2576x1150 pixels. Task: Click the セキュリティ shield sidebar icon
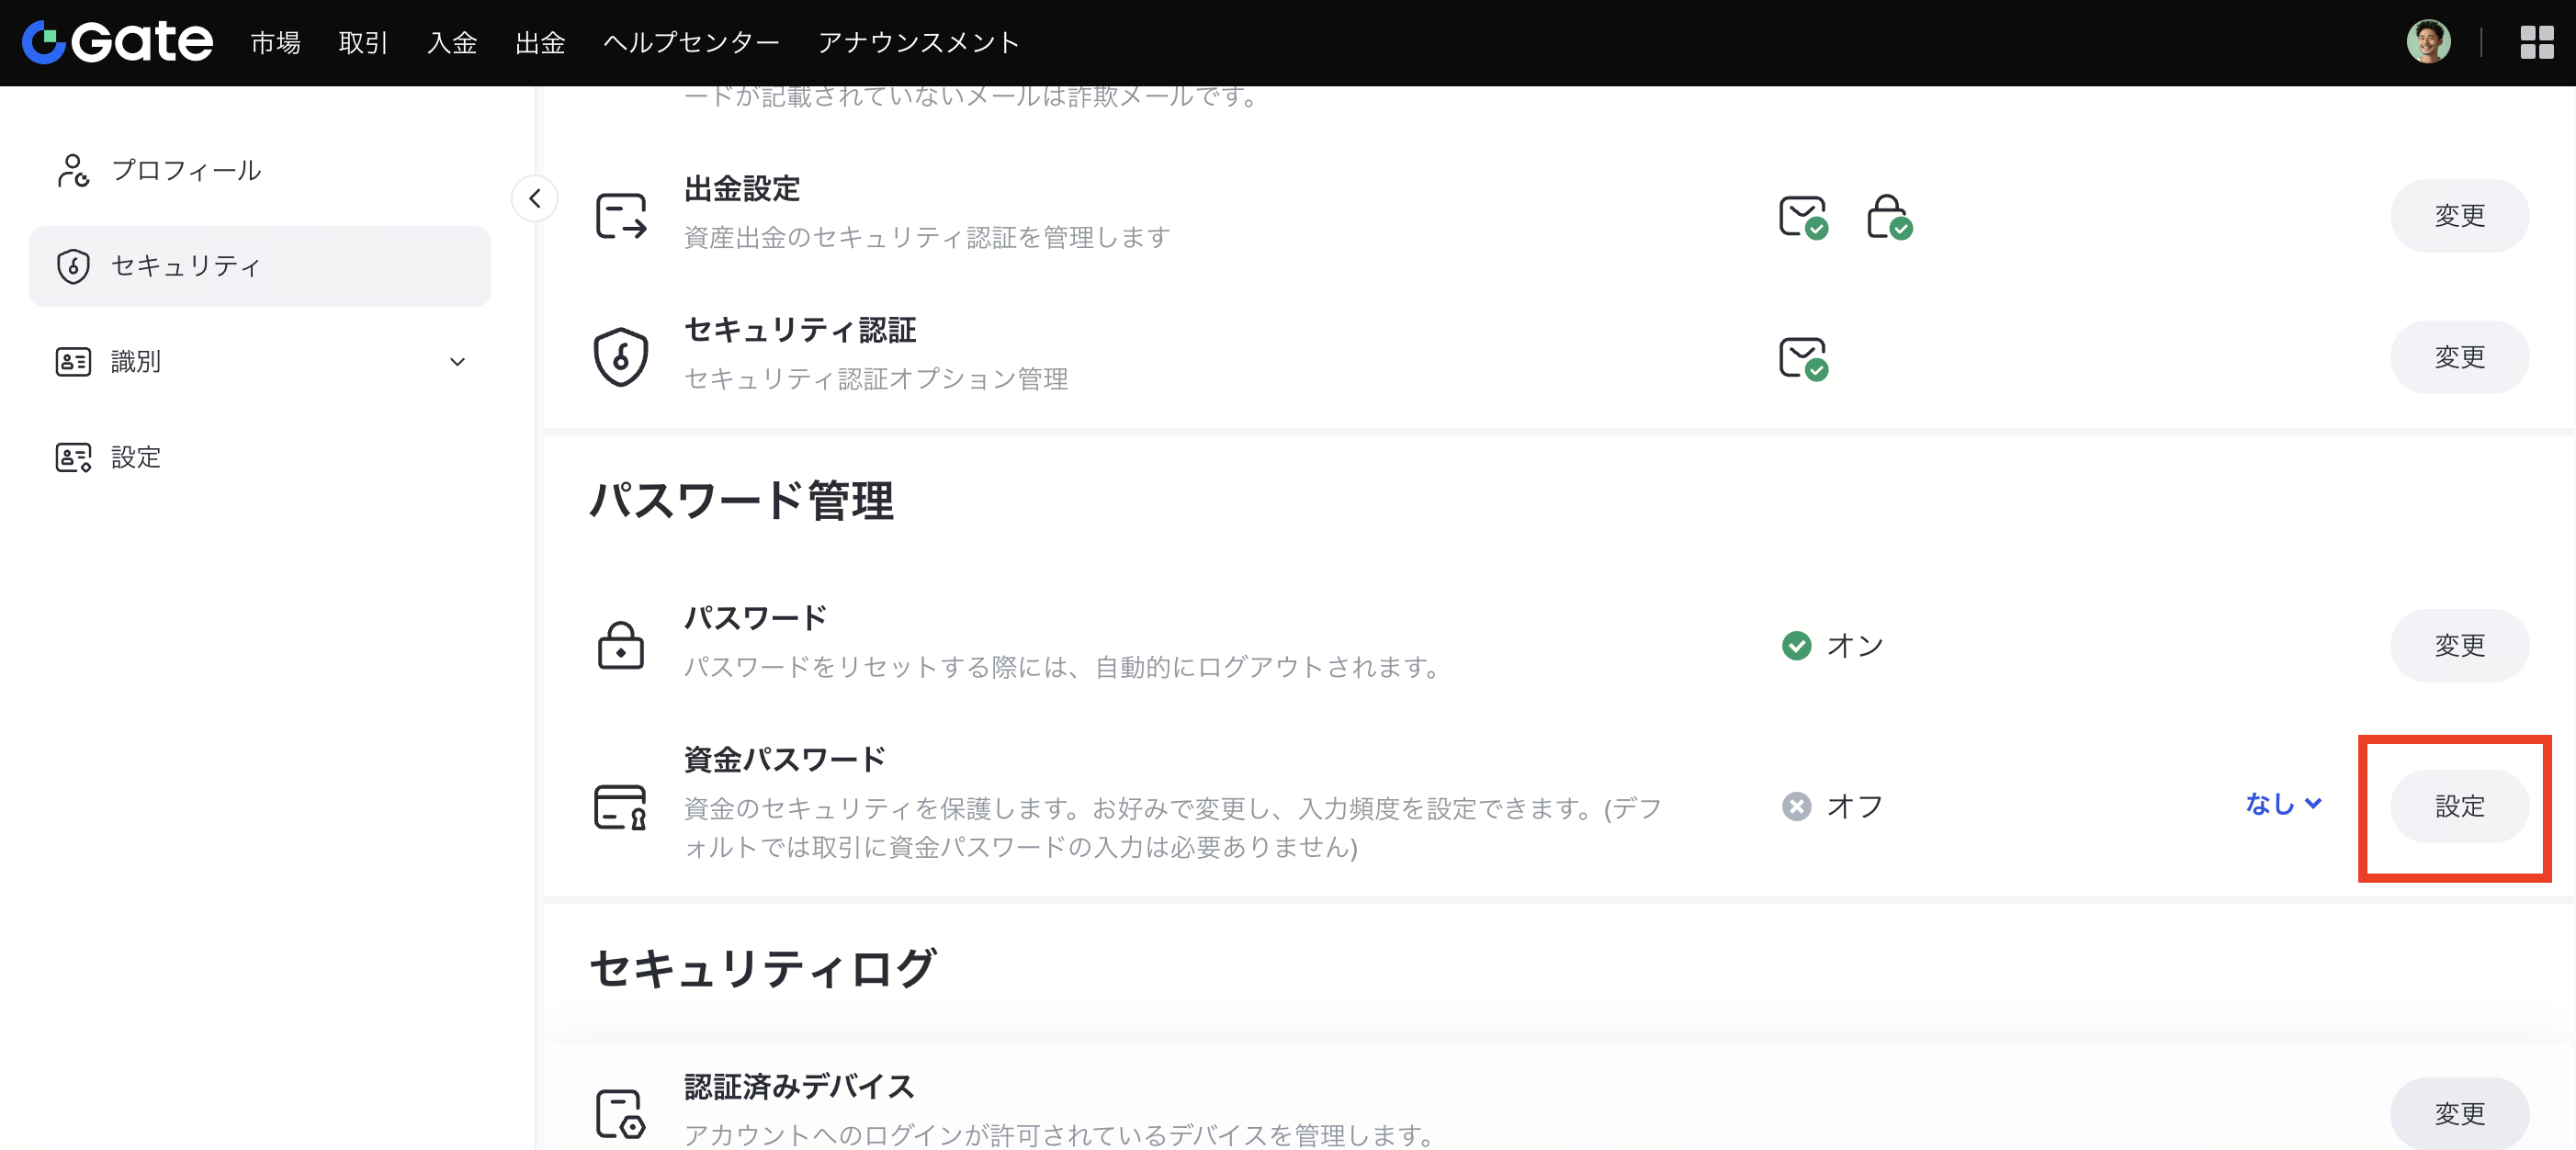click(73, 266)
